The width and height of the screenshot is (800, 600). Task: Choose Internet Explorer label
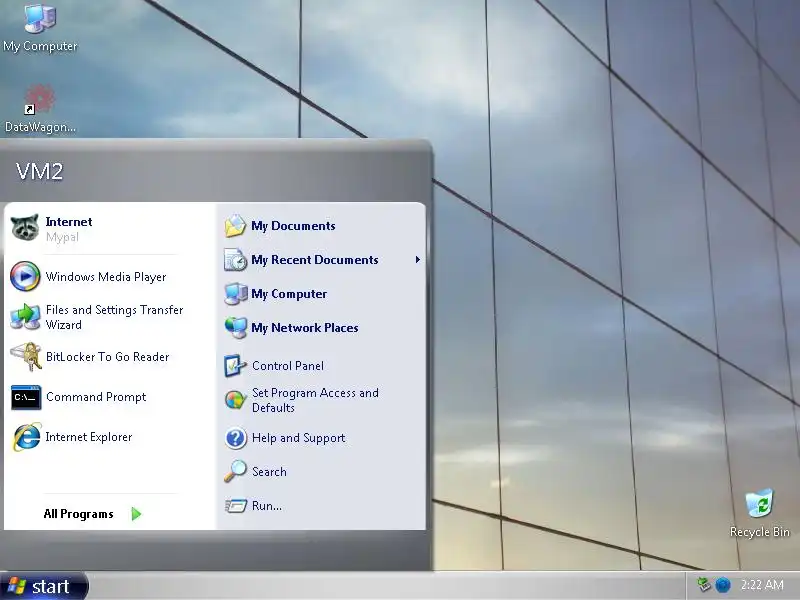[x=89, y=437]
